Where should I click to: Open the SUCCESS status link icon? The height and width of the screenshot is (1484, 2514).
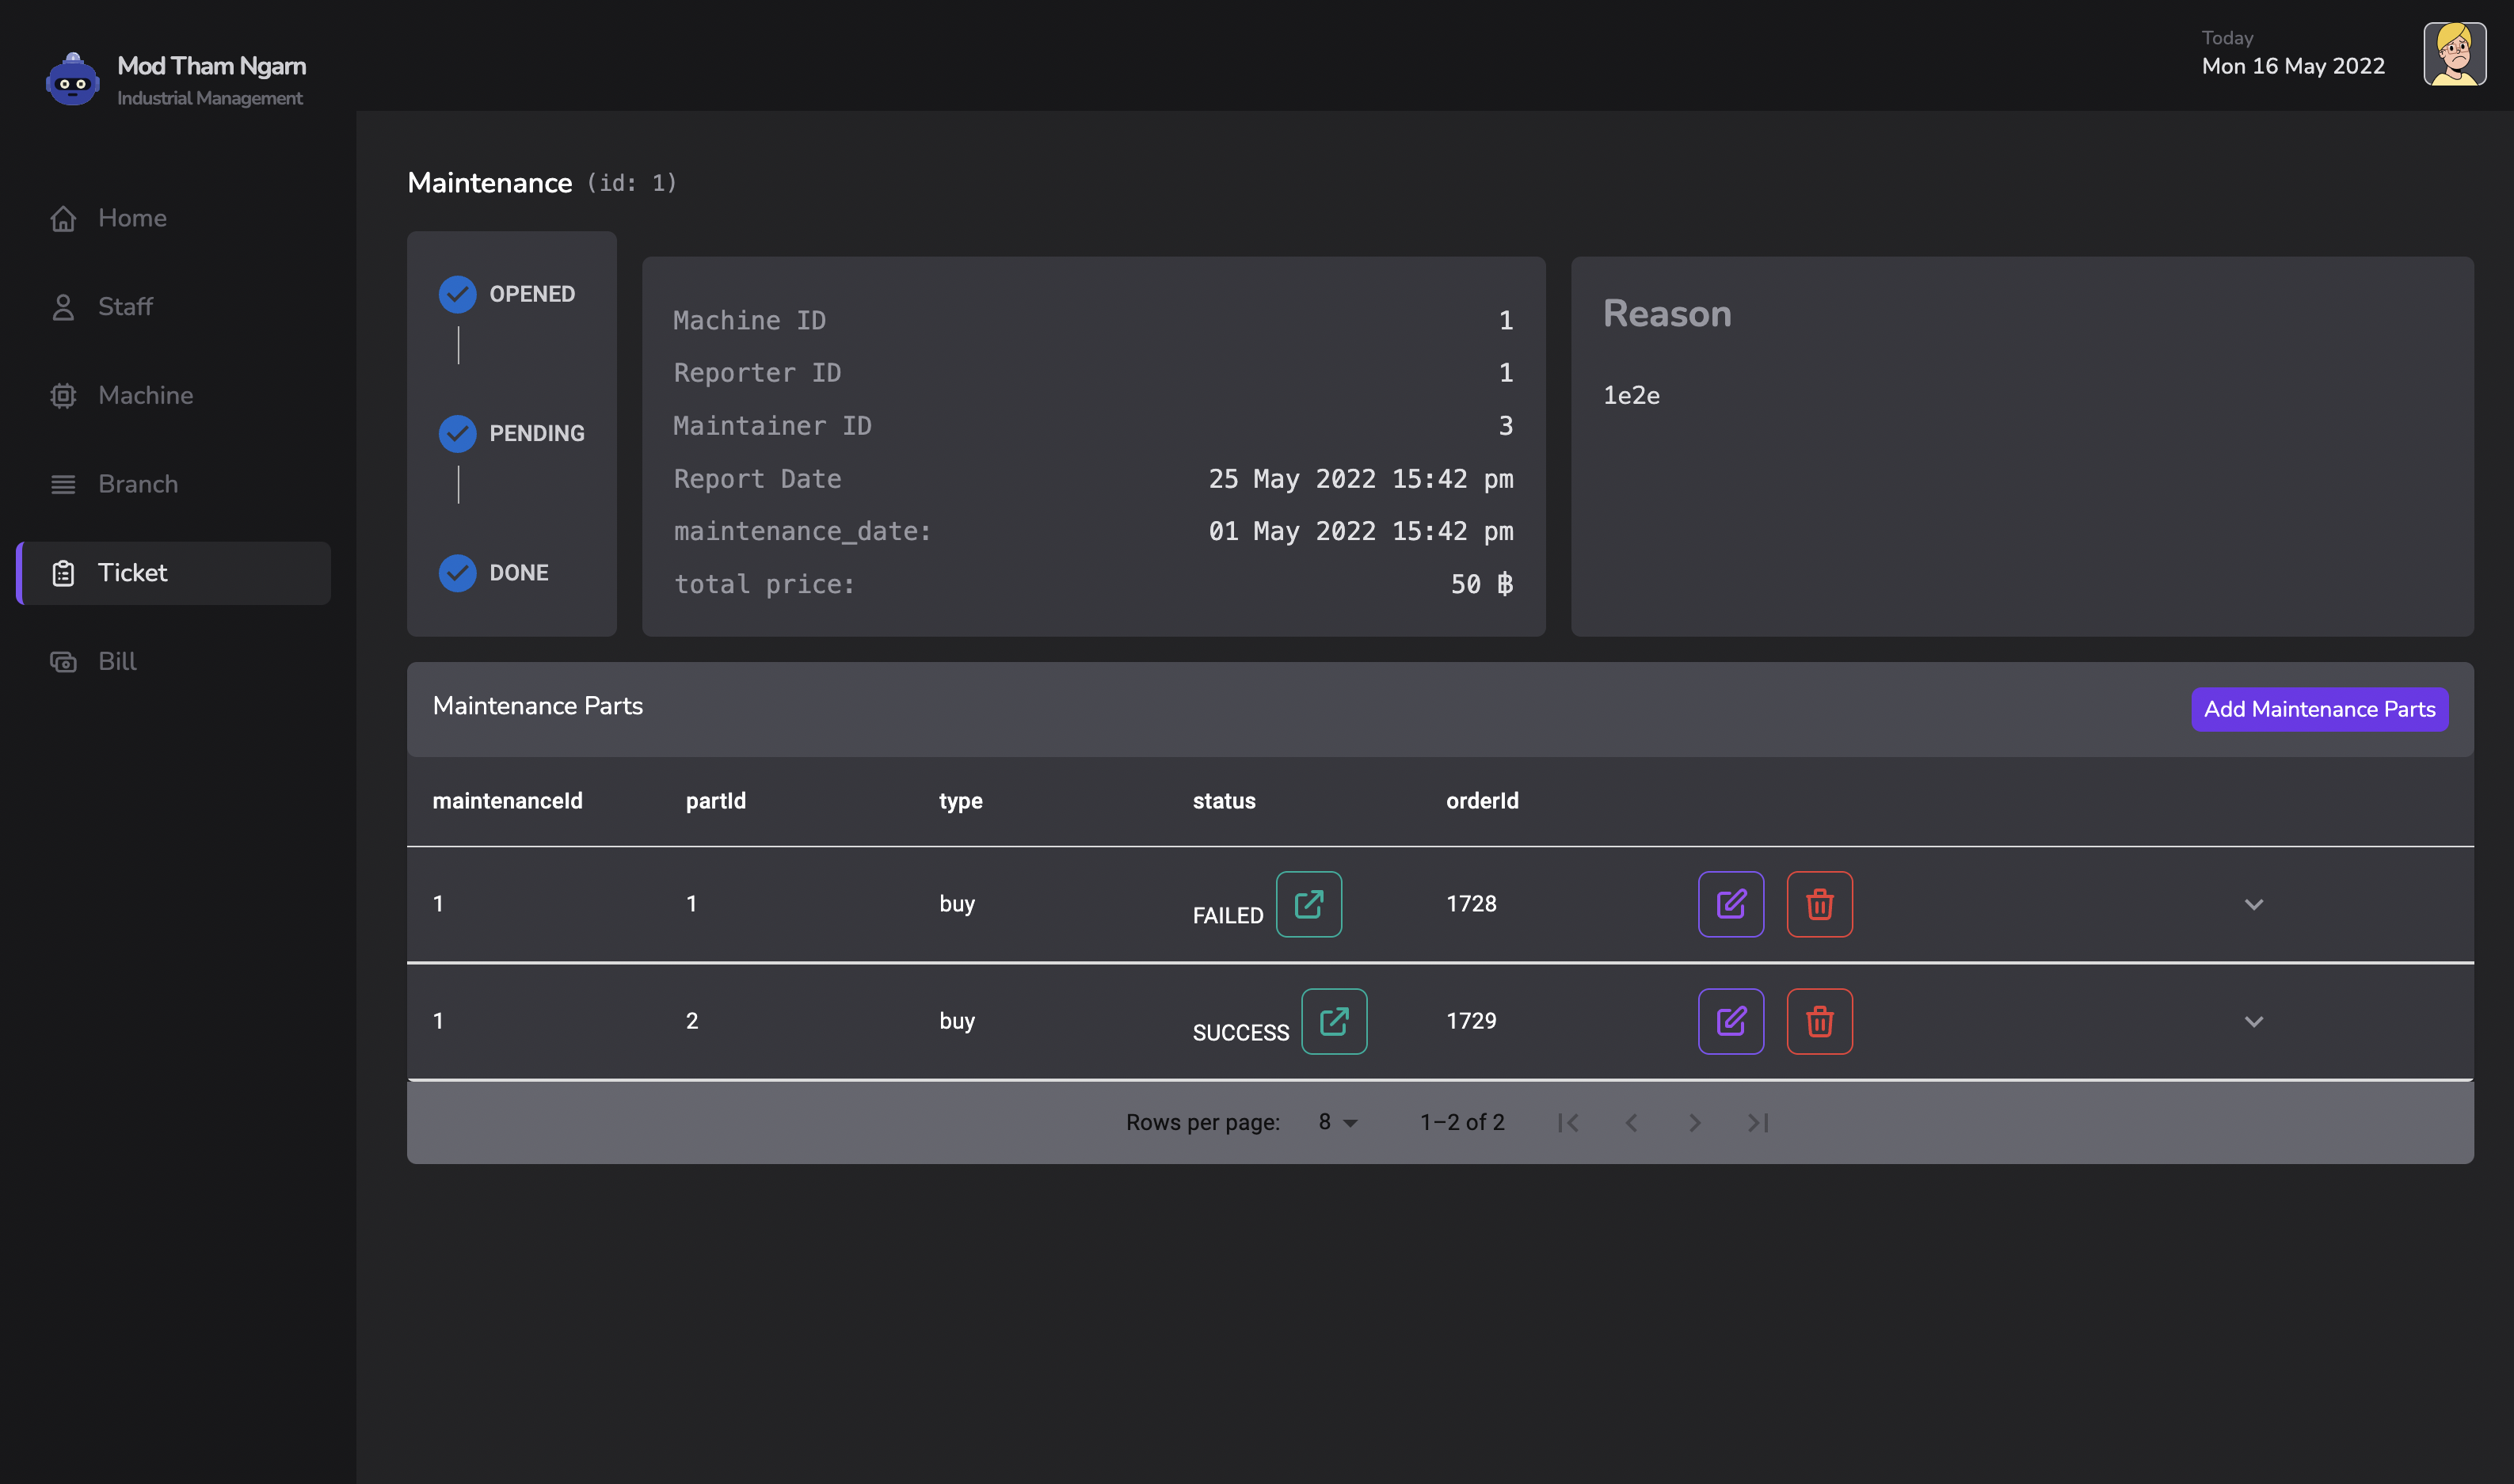pos(1333,1021)
